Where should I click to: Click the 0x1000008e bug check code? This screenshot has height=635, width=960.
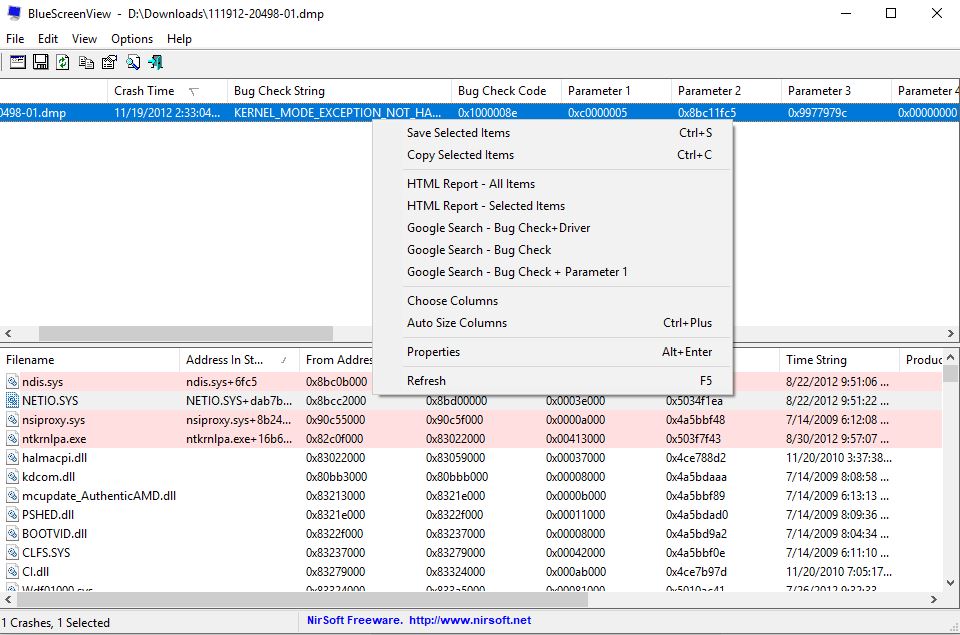(487, 113)
